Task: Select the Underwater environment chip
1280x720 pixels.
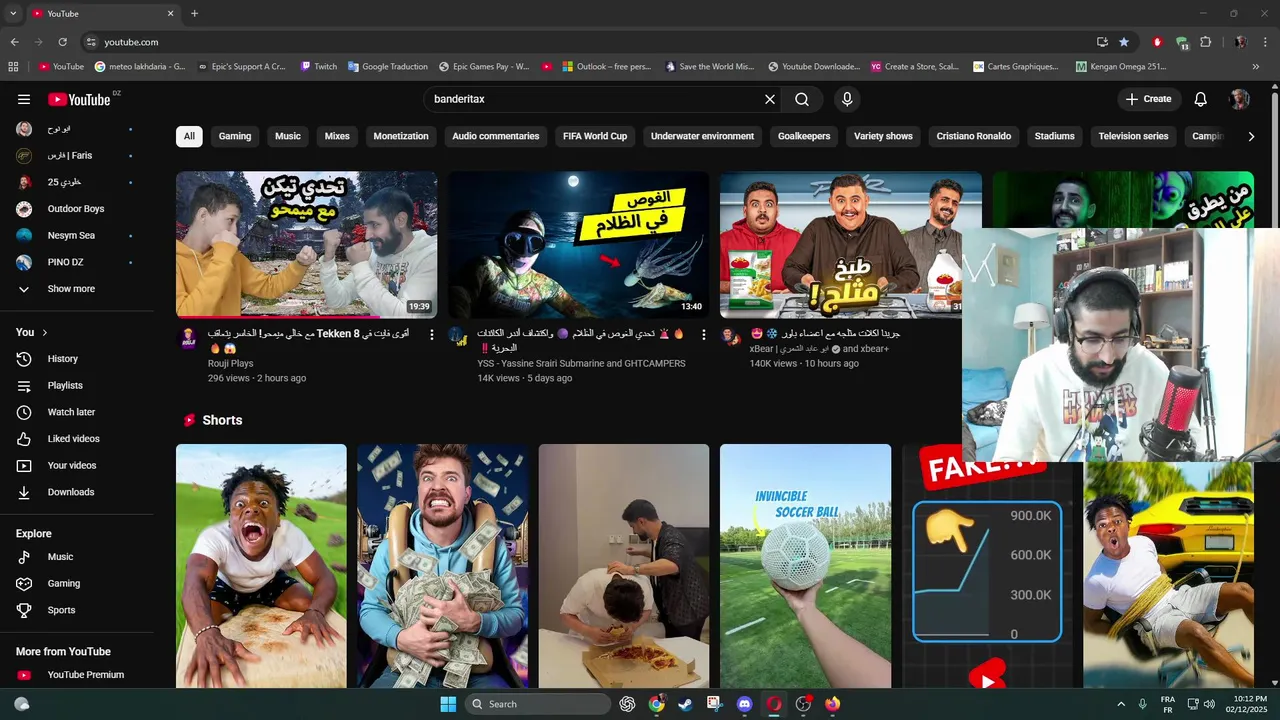Action: tap(702, 136)
